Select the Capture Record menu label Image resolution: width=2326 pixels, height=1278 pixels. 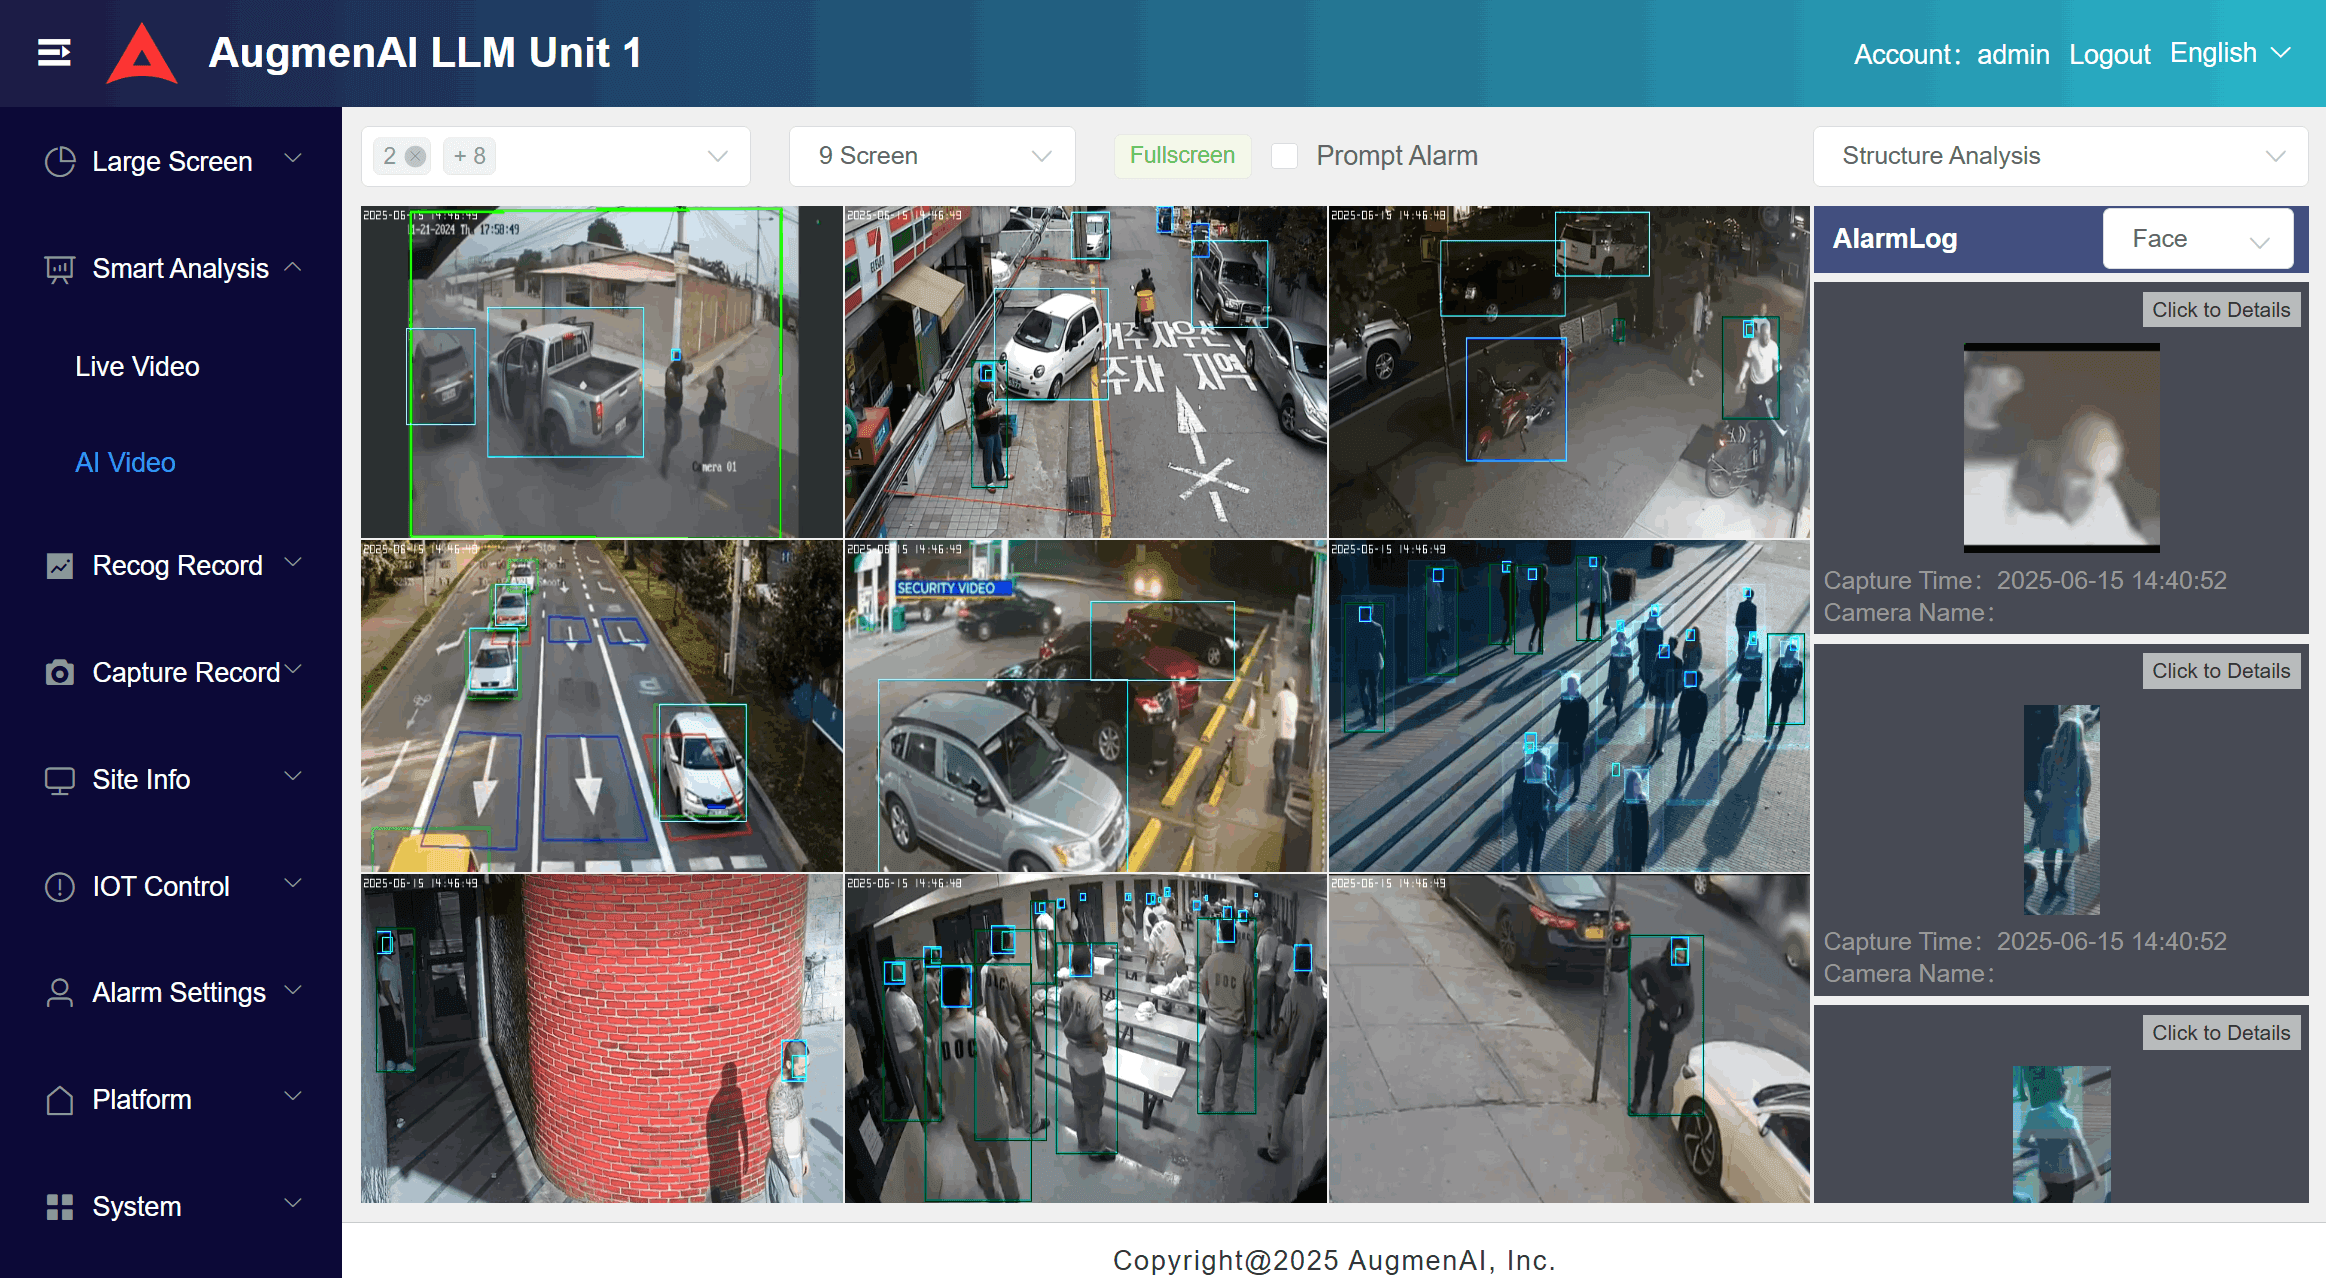(186, 673)
